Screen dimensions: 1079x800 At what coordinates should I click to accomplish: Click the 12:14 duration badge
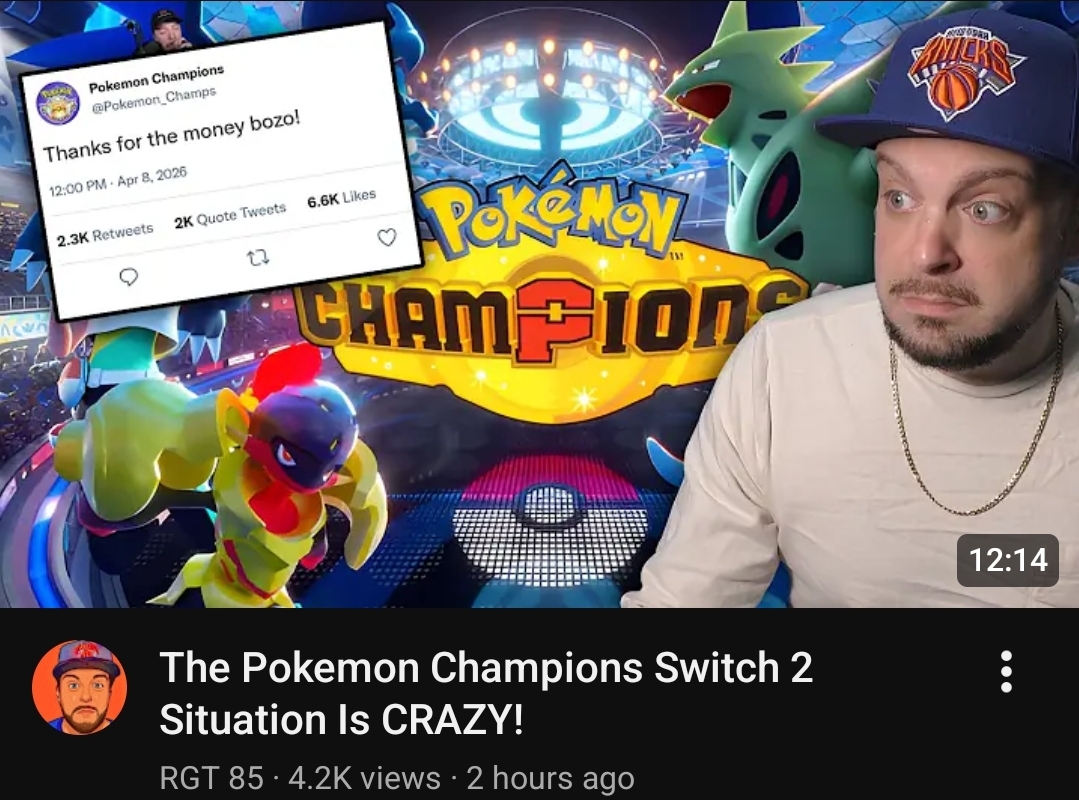click(x=1008, y=560)
